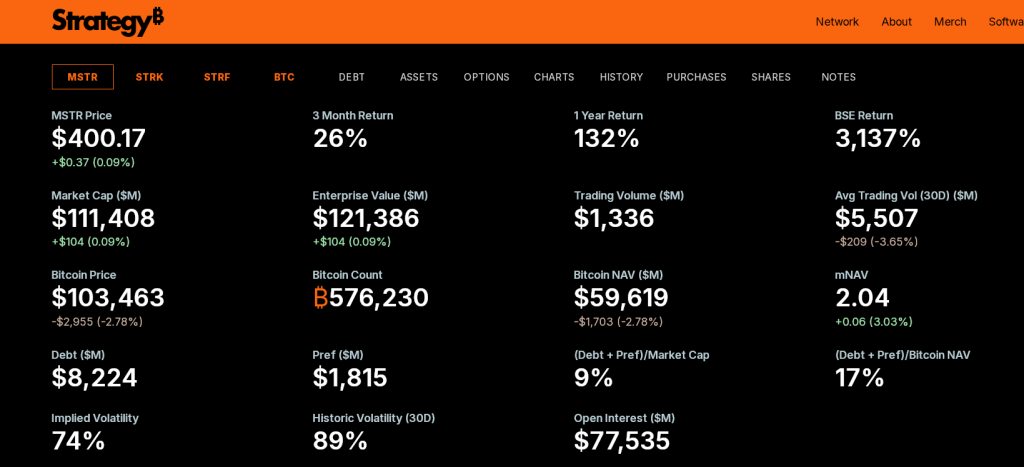This screenshot has height=467, width=1024.
Task: Click the orange Bitcoin symbol beside 576,230
Action: (320, 298)
